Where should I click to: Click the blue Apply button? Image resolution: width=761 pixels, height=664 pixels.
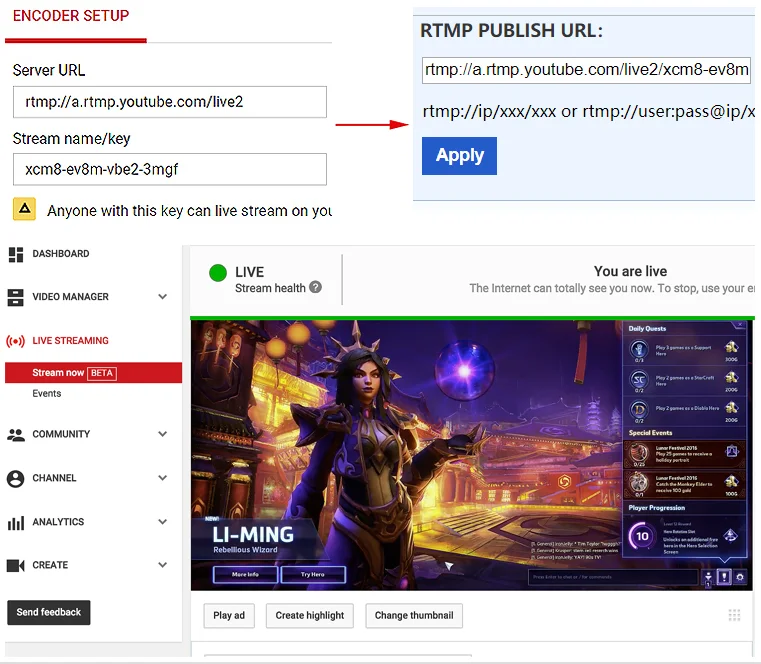459,156
